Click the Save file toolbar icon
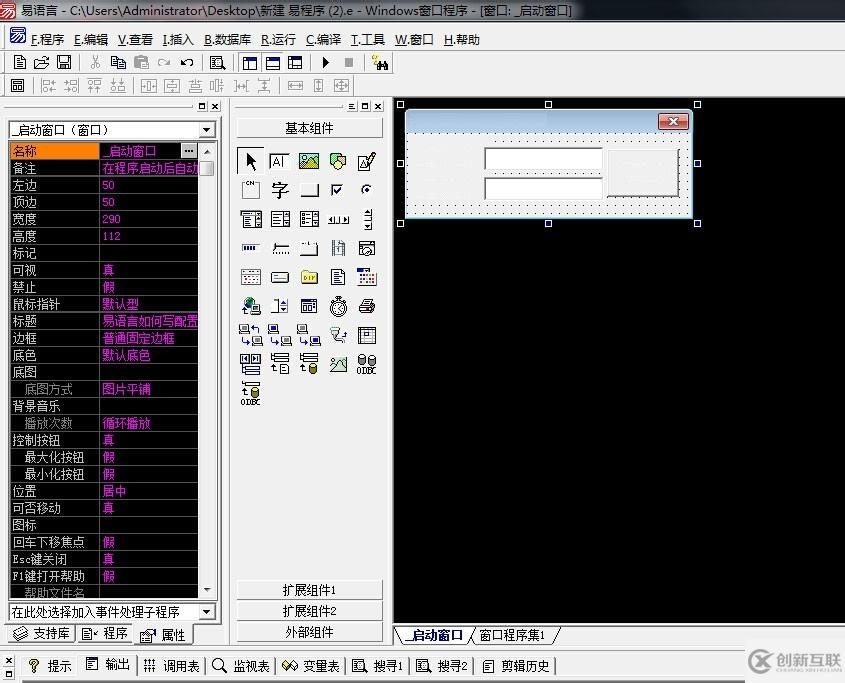845x683 pixels. click(x=64, y=62)
